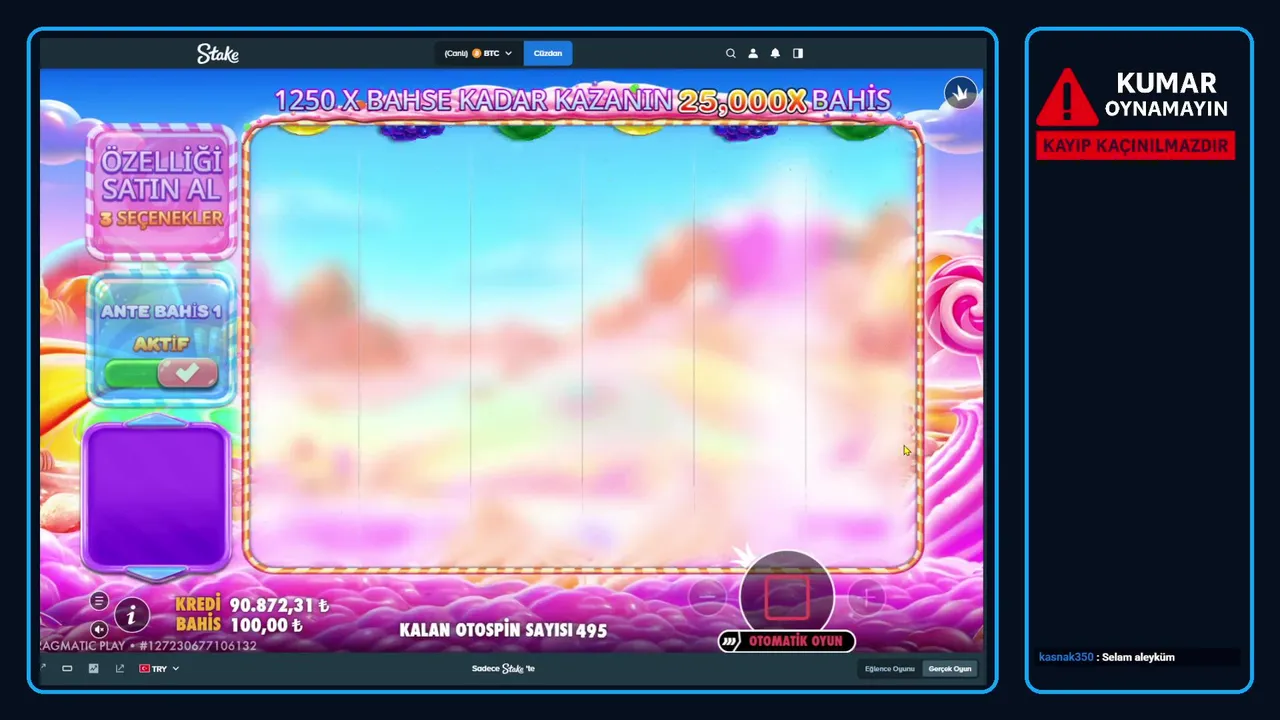This screenshot has width=1280, height=720.
Task: Click the Stake logo
Action: tap(217, 54)
